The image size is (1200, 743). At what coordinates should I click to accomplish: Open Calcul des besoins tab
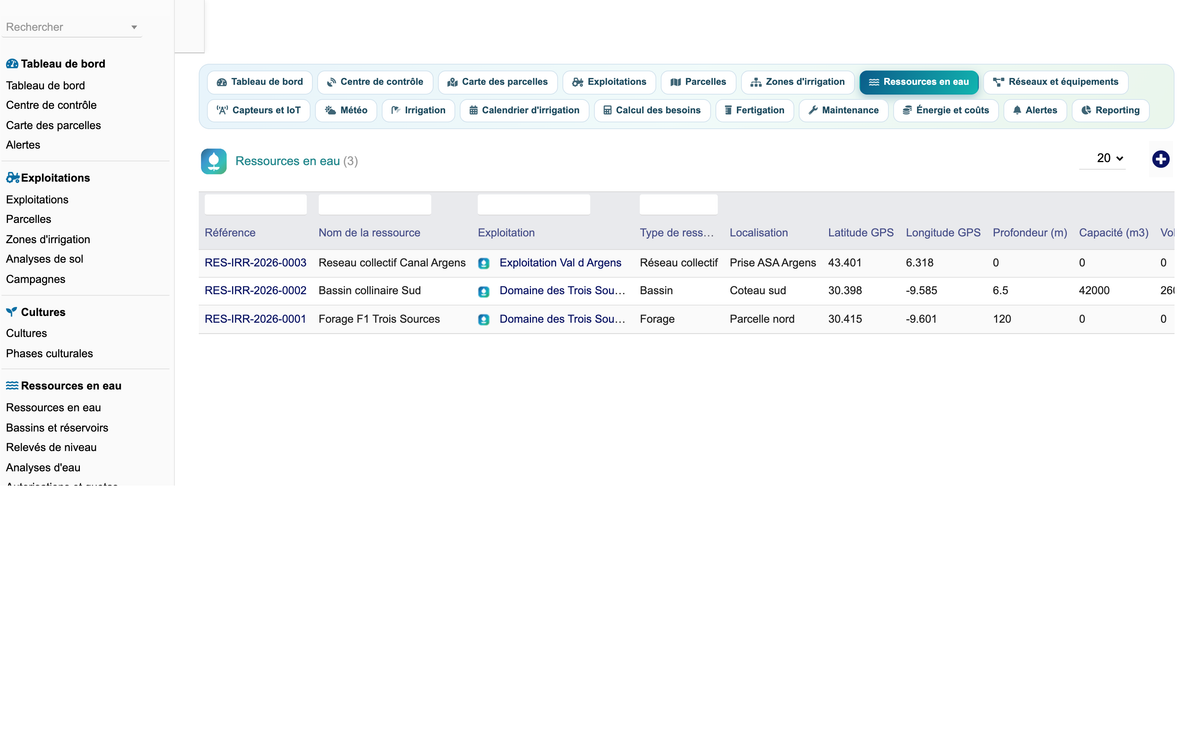point(652,110)
